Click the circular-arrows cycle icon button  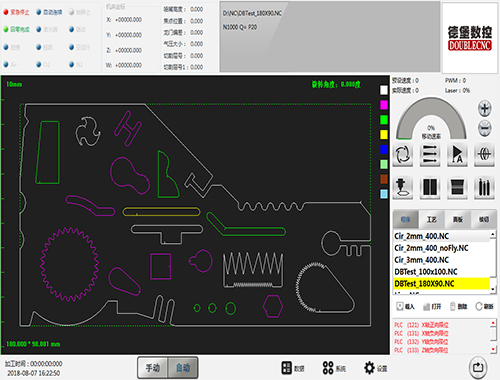[x=403, y=155]
